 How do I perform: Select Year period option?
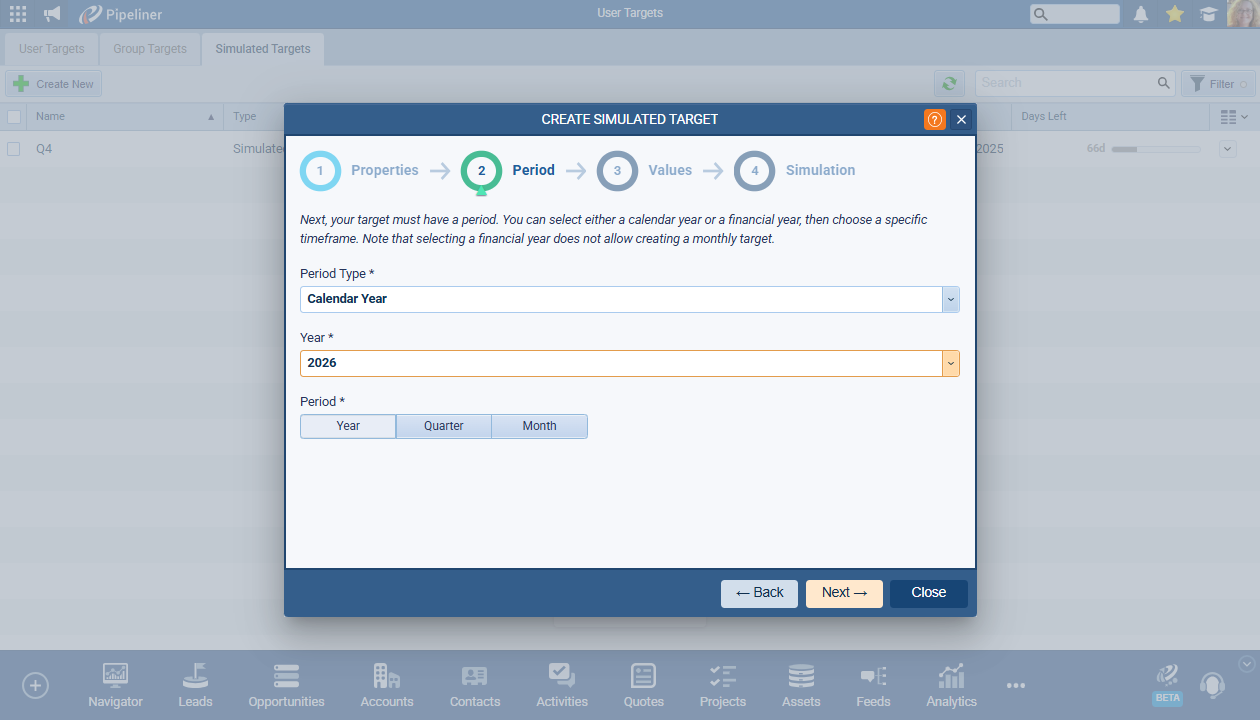point(348,426)
